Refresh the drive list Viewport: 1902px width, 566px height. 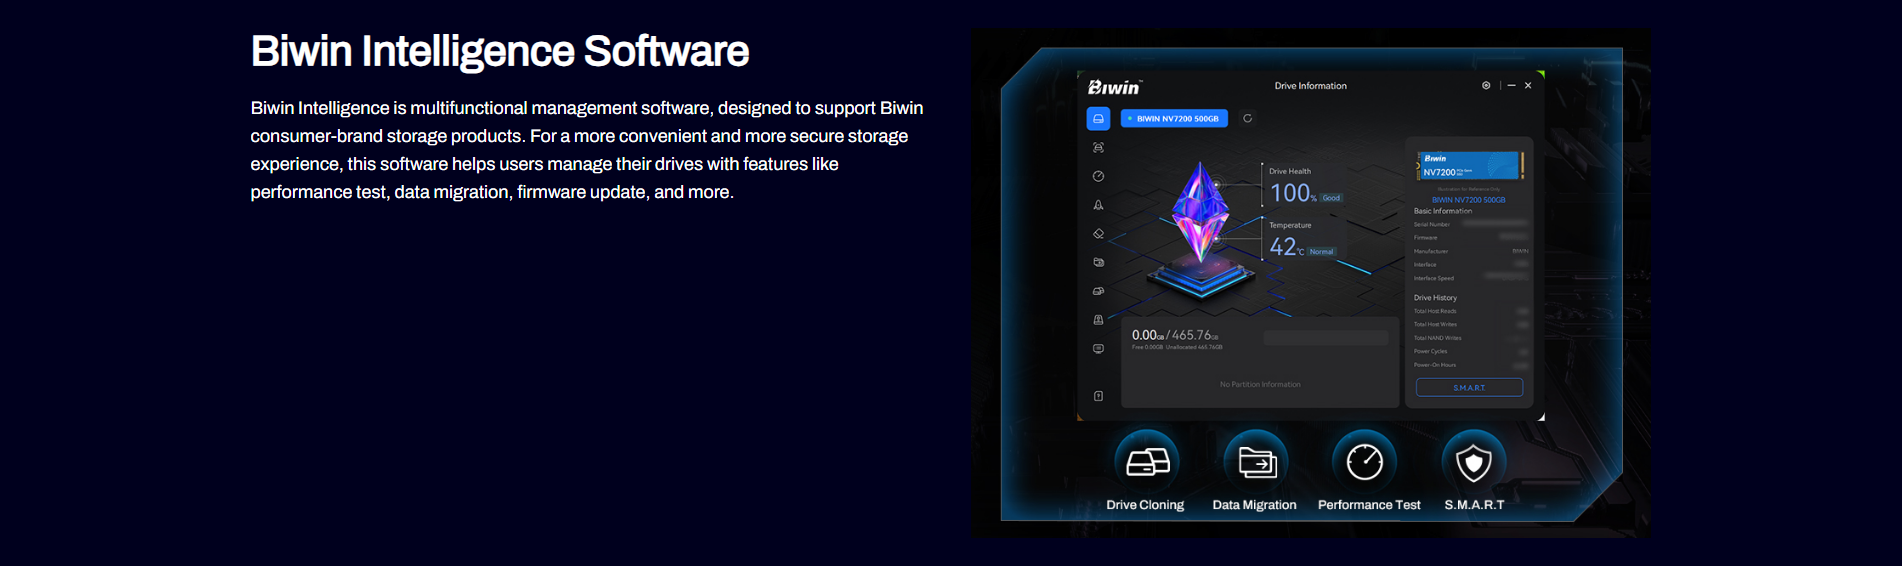(1247, 118)
